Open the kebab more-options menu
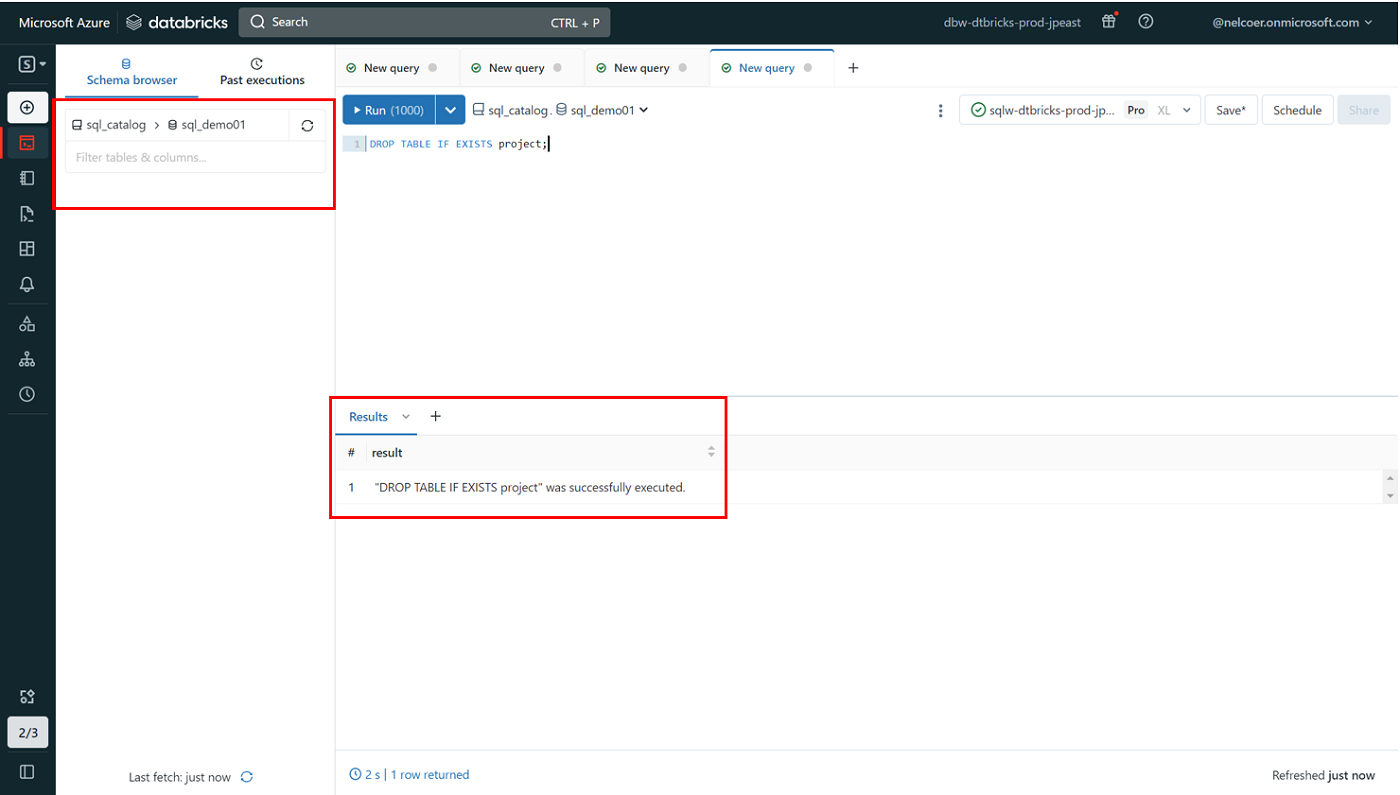The height and width of the screenshot is (795, 1400). point(940,110)
